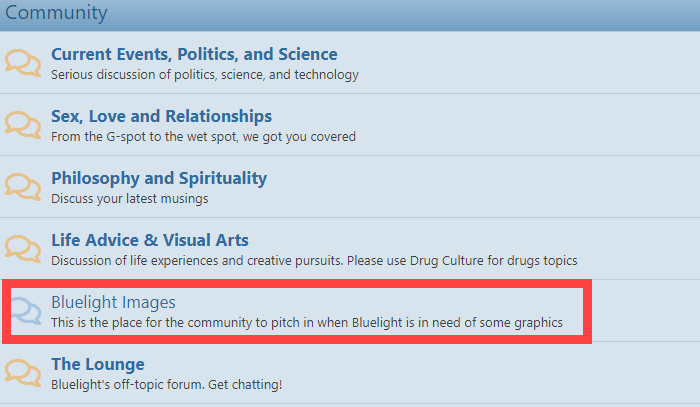This screenshot has width=700, height=407.
Task: Click 'From the G-spot to the wet spot' text
Action: 203,137
